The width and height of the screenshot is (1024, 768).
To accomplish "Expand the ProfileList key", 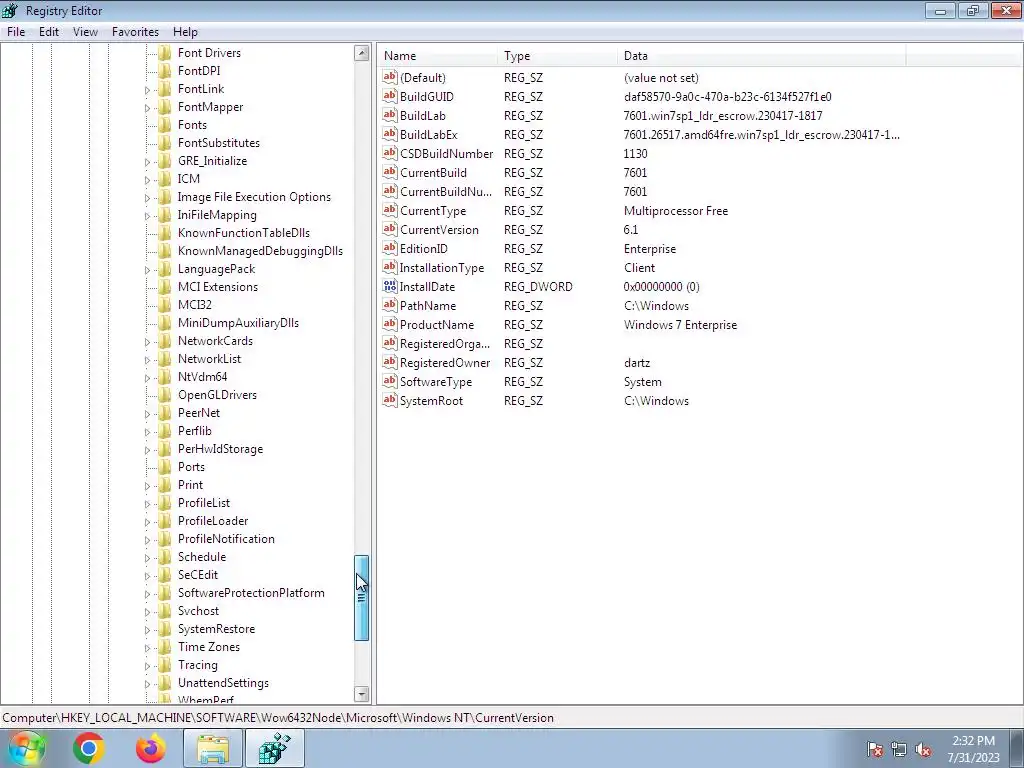I will (147, 504).
